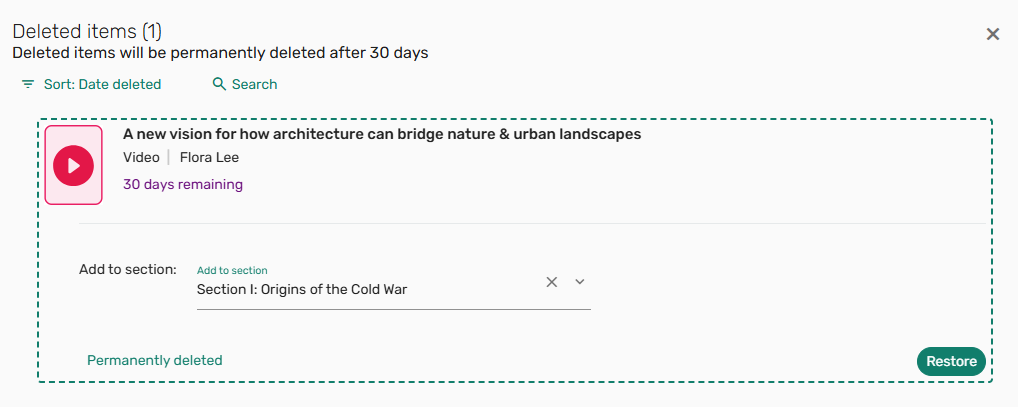Select the architecture video title

[x=381, y=134]
